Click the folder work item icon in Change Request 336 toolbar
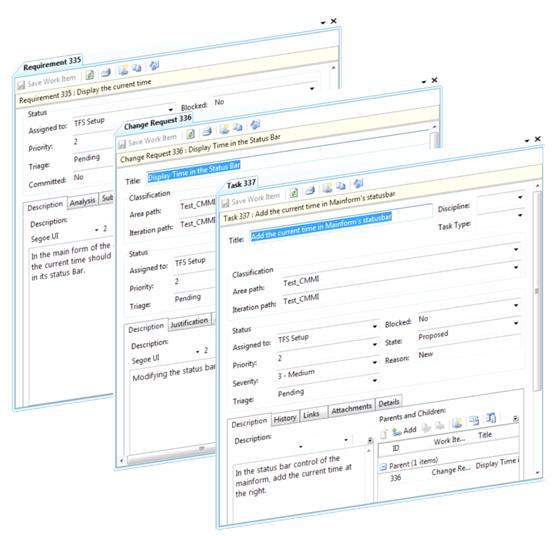The image size is (556, 536). (x=224, y=129)
